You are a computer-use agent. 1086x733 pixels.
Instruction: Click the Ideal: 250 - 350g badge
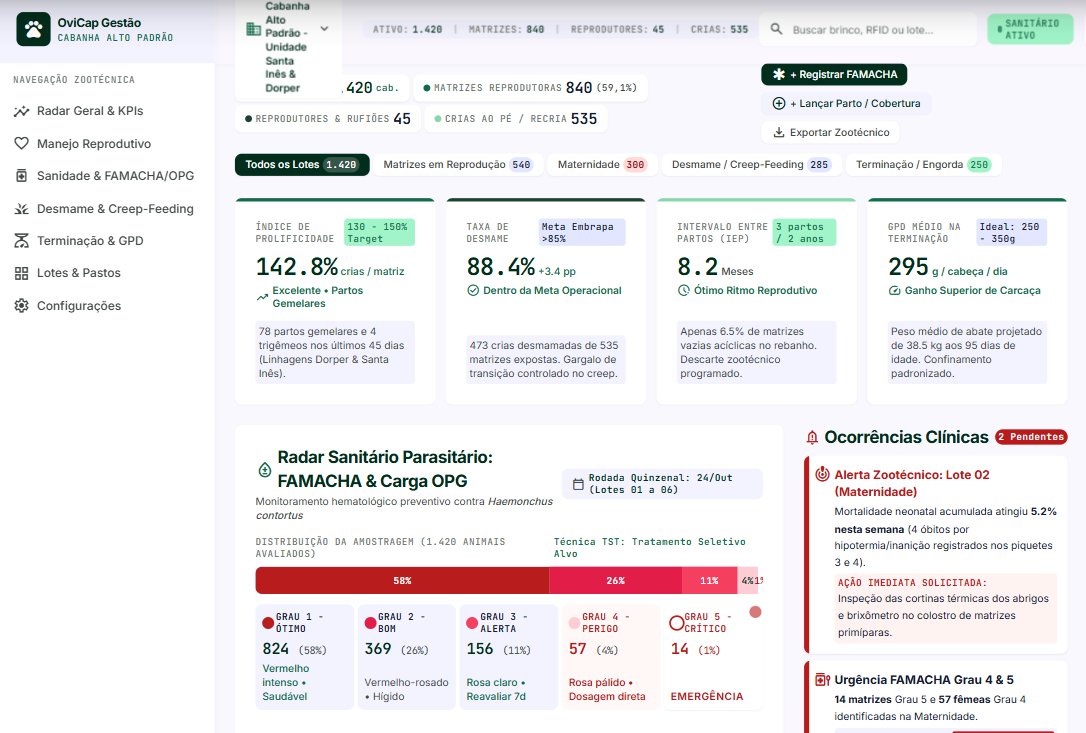[1011, 232]
